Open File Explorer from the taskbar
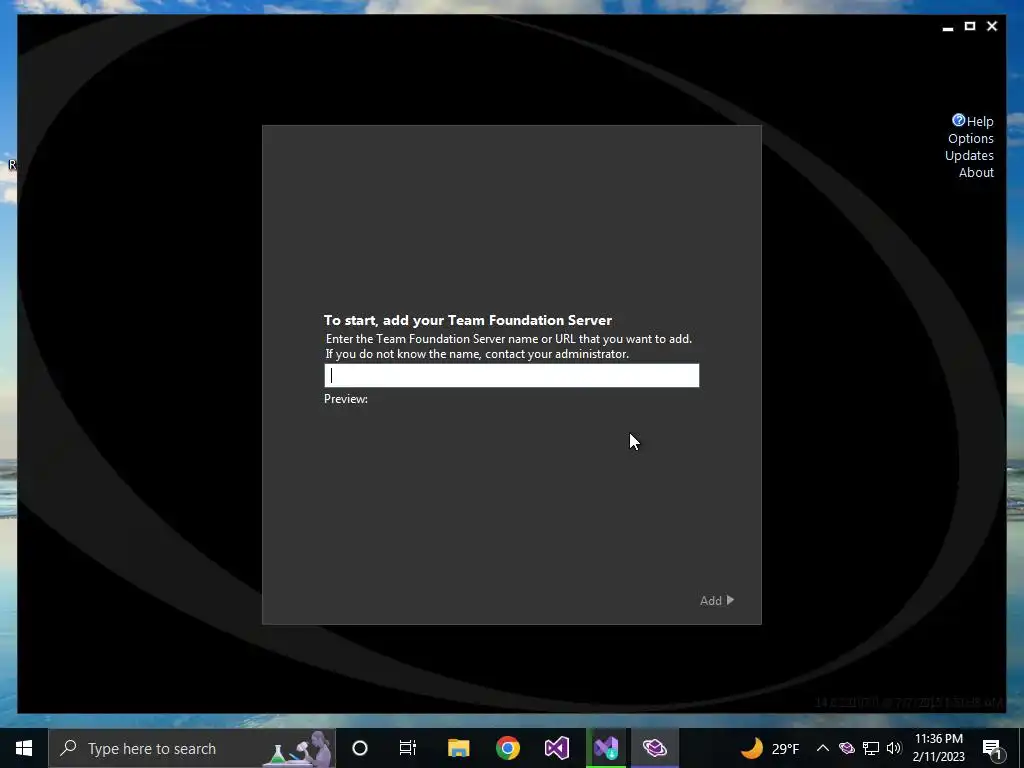1024x768 pixels. click(458, 748)
